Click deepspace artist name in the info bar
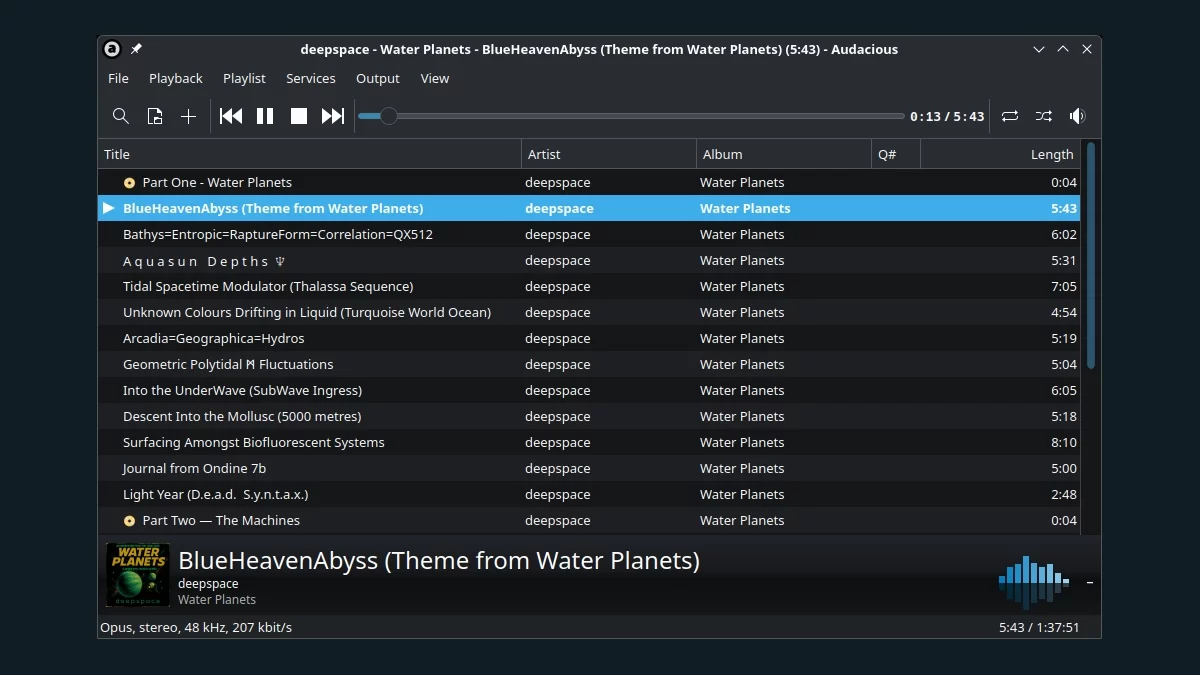Viewport: 1200px width, 675px height. (x=208, y=584)
